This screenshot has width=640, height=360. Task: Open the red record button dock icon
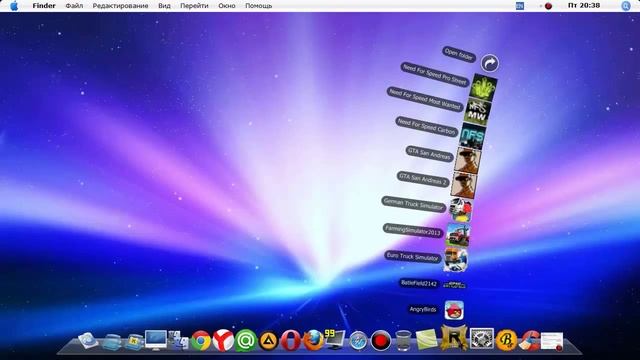pyautogui.click(x=381, y=341)
